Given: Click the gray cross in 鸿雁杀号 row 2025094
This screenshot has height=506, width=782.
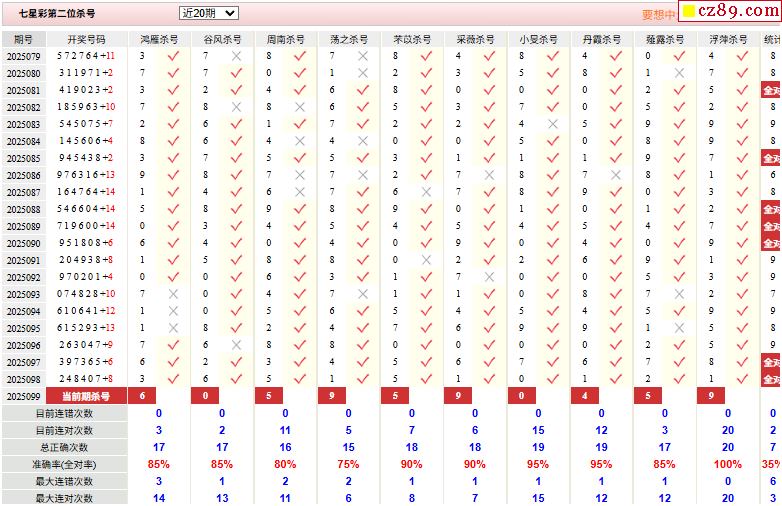Looking at the screenshot, I should (x=173, y=311).
